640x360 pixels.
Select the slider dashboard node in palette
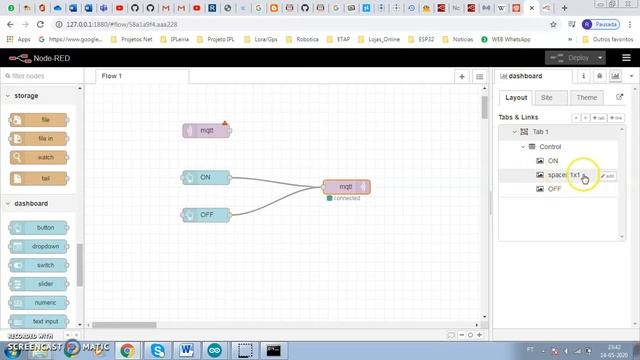[x=39, y=284]
